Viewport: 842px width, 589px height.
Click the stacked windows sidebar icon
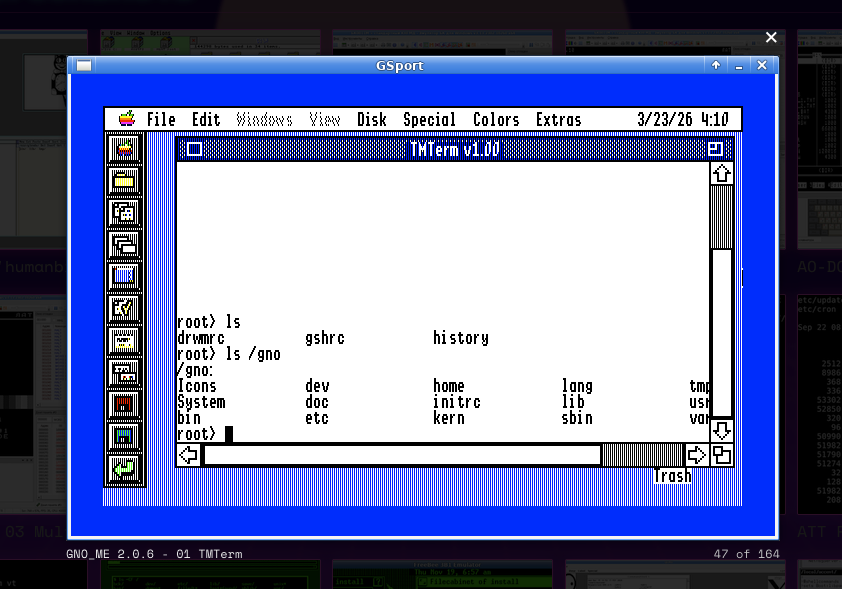tap(124, 245)
